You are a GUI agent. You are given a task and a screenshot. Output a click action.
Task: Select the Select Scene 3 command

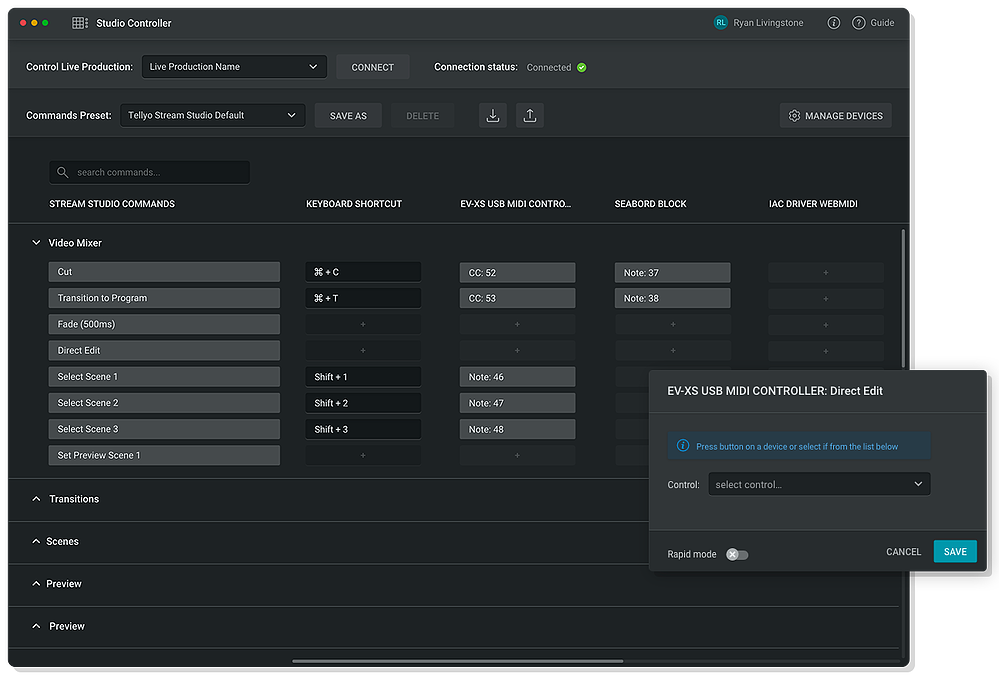(x=164, y=429)
